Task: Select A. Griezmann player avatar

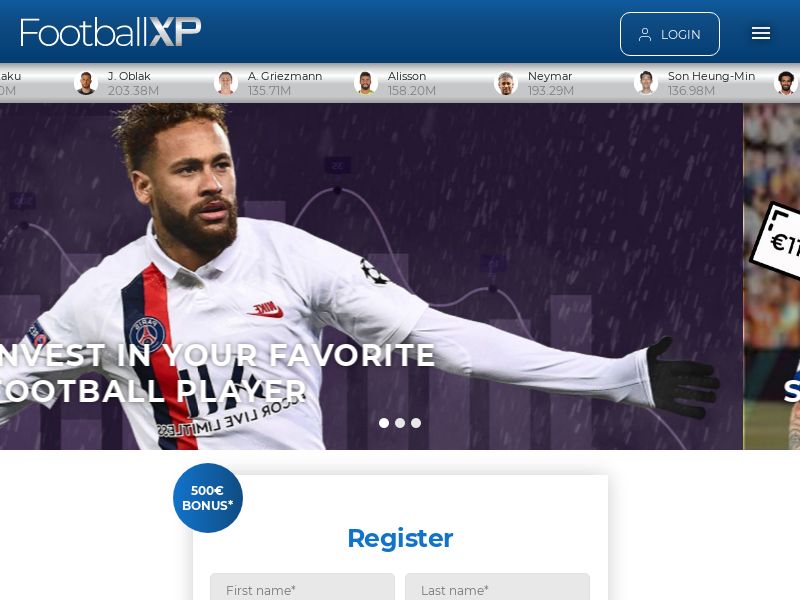Action: pos(226,83)
